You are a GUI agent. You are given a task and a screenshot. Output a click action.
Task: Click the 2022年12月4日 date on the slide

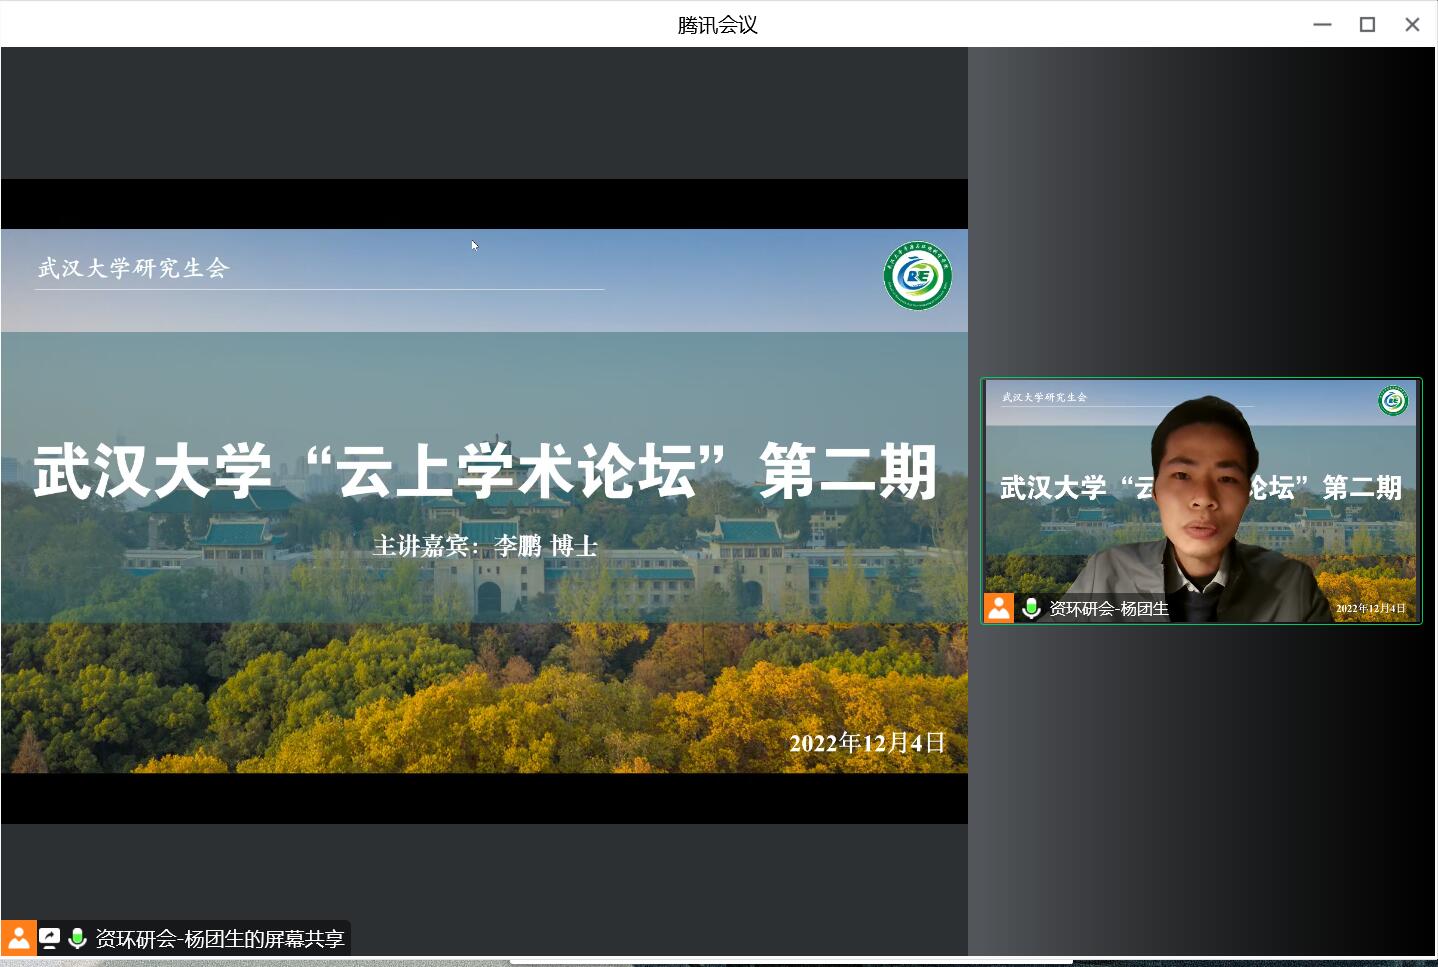[x=867, y=743]
